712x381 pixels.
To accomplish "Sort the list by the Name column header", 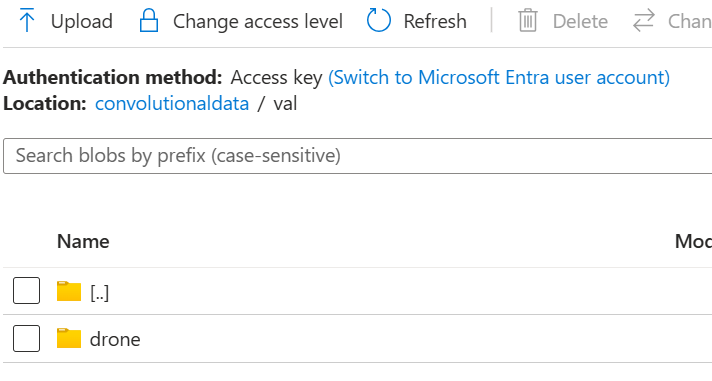I will 83,242.
